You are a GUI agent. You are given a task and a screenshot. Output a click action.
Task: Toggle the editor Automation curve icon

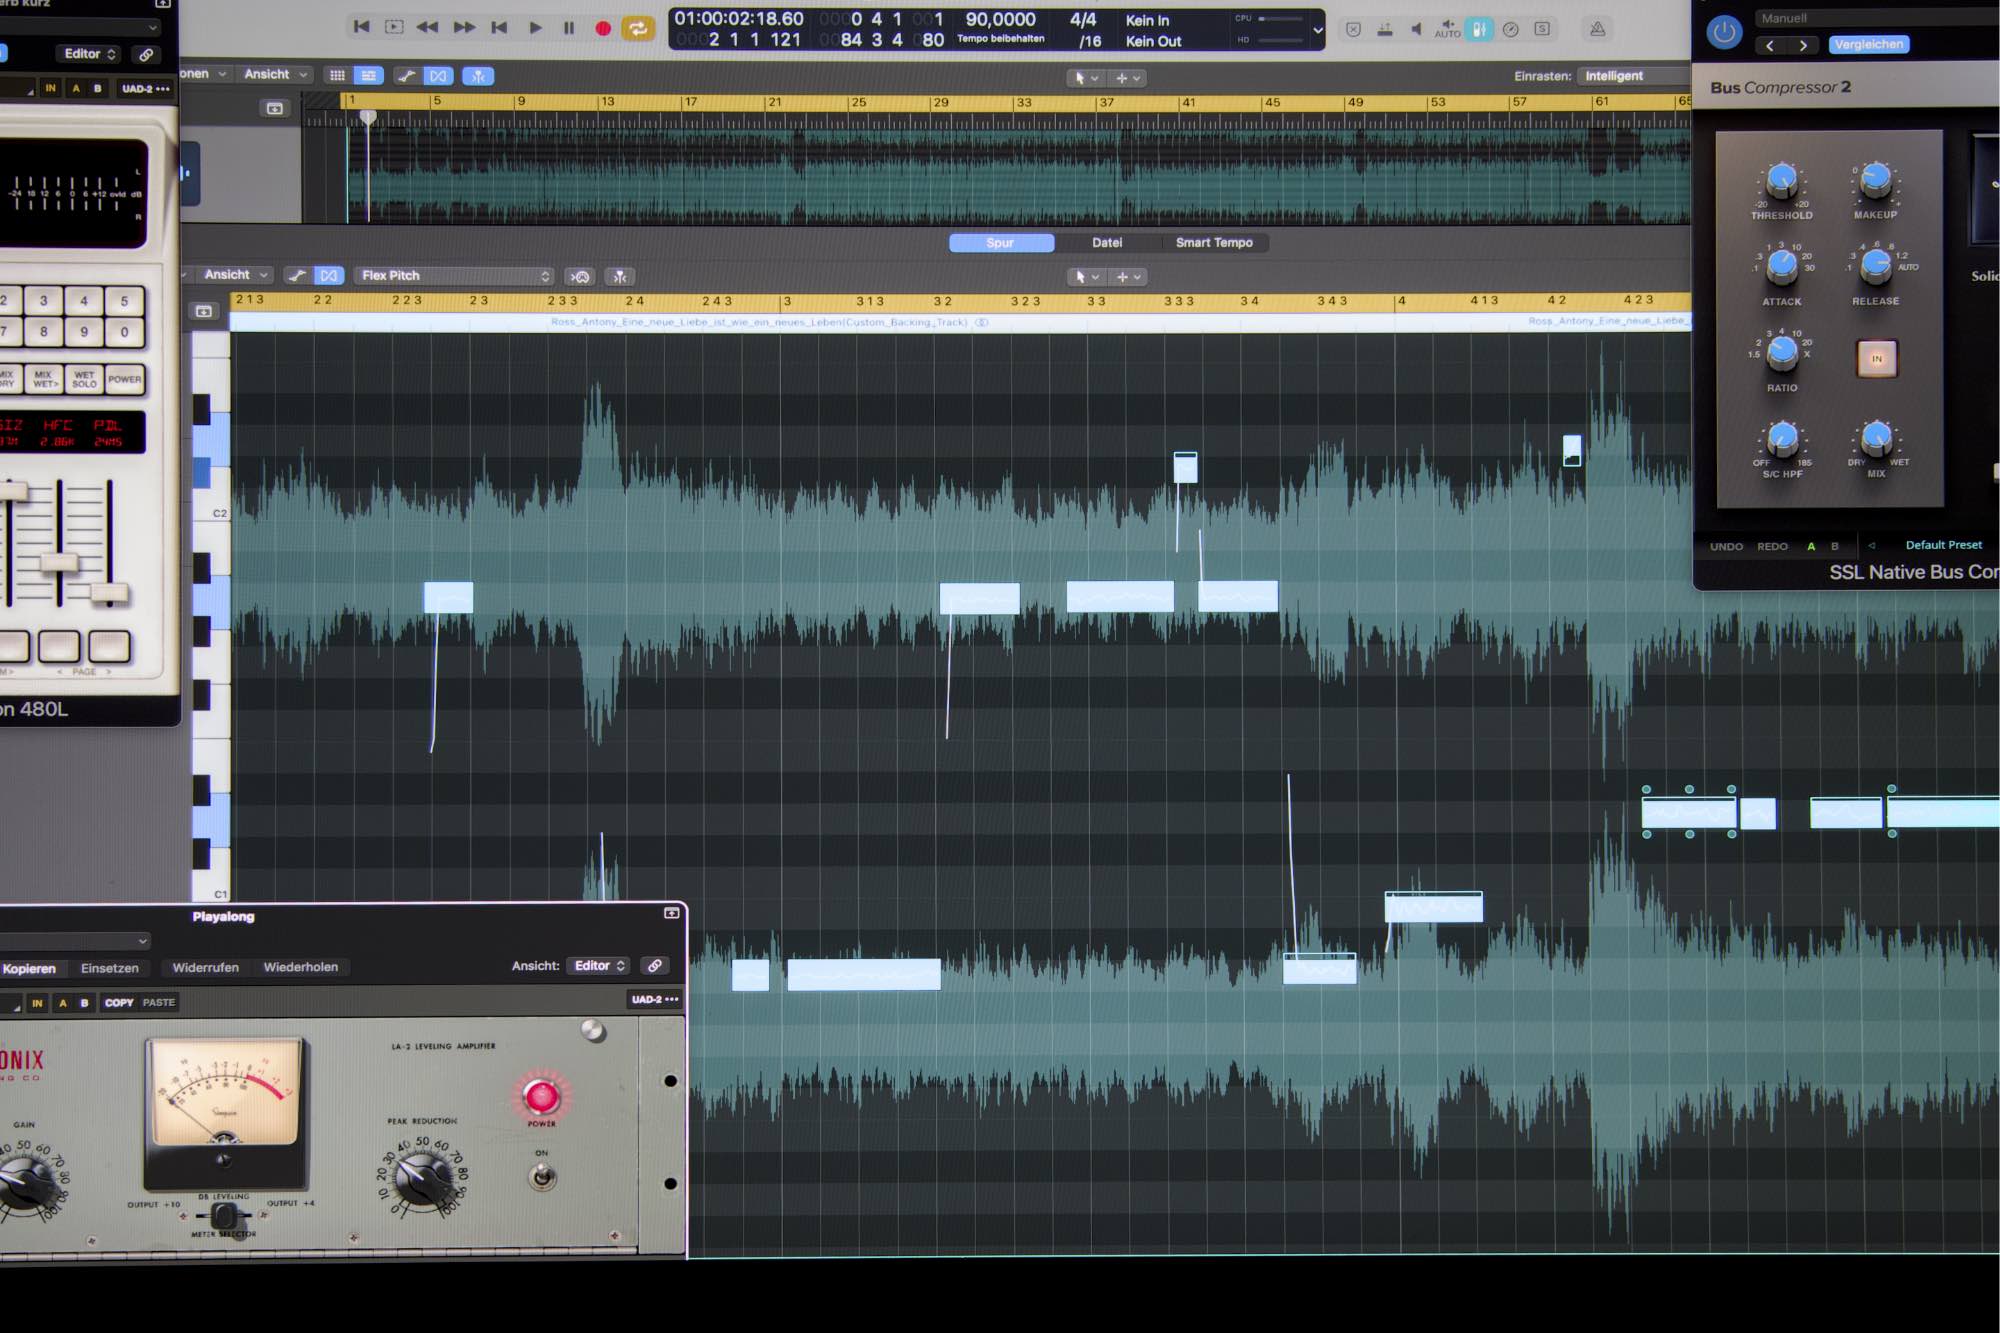297,275
